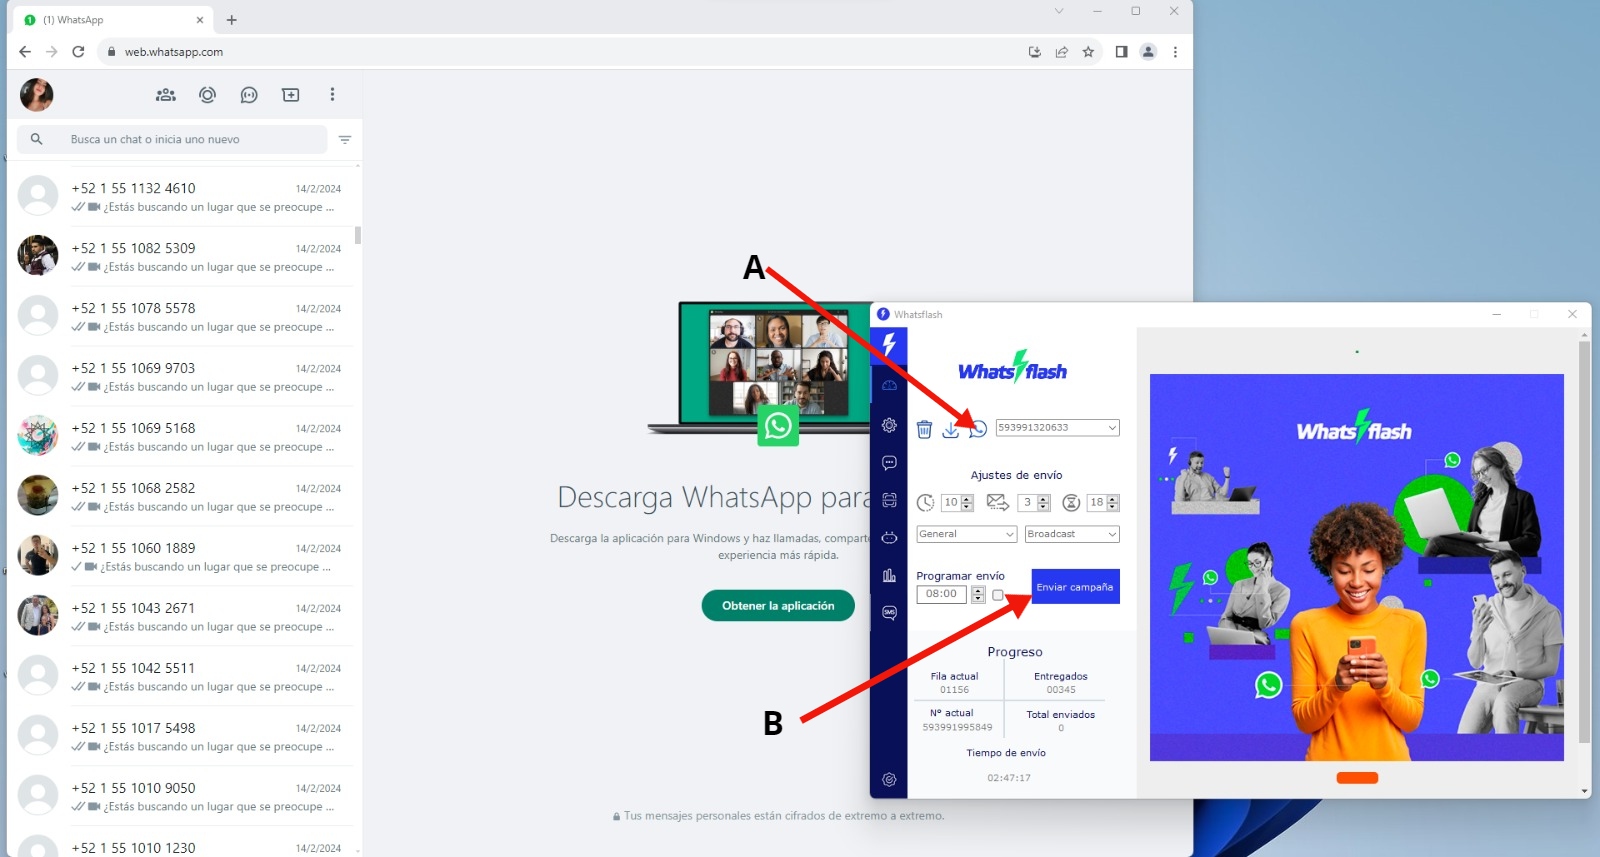Image resolution: width=1600 pixels, height=857 pixels.
Task: Open chat +52 1 55 1068 2582
Action: pos(184,497)
